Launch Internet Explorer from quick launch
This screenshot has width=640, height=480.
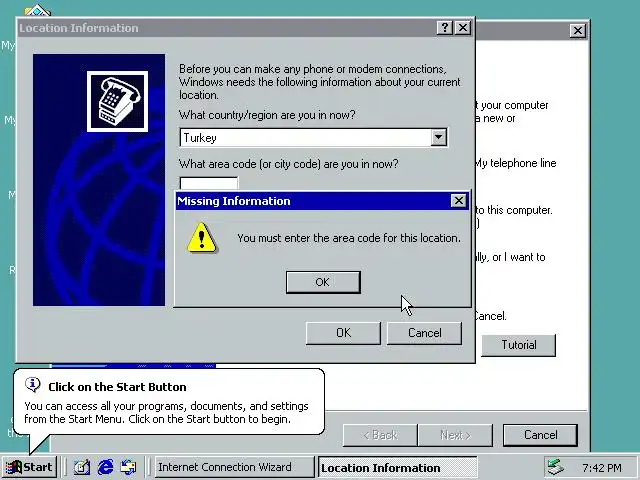[x=105, y=467]
